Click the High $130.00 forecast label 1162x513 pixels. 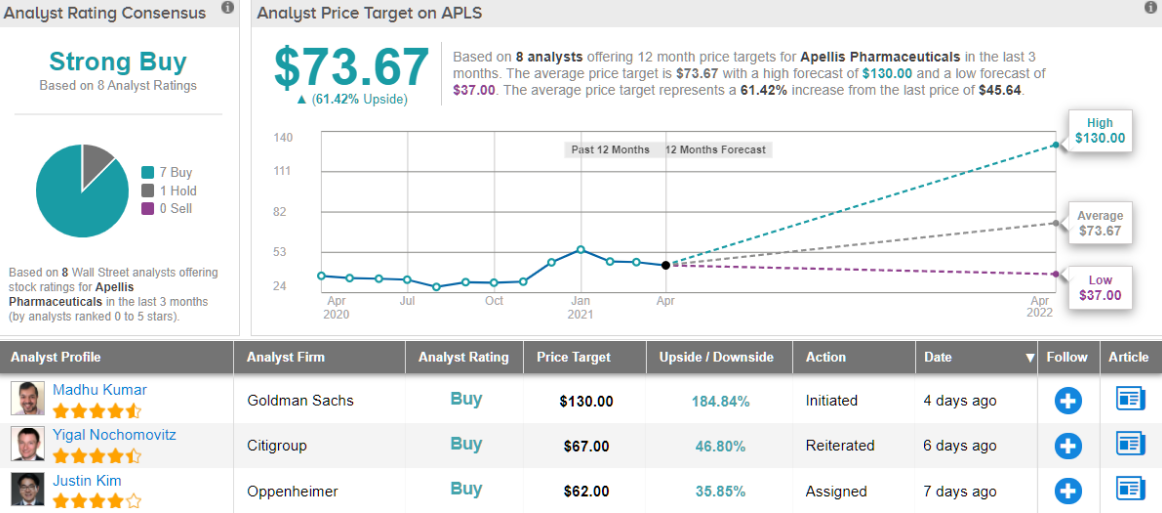(1099, 131)
